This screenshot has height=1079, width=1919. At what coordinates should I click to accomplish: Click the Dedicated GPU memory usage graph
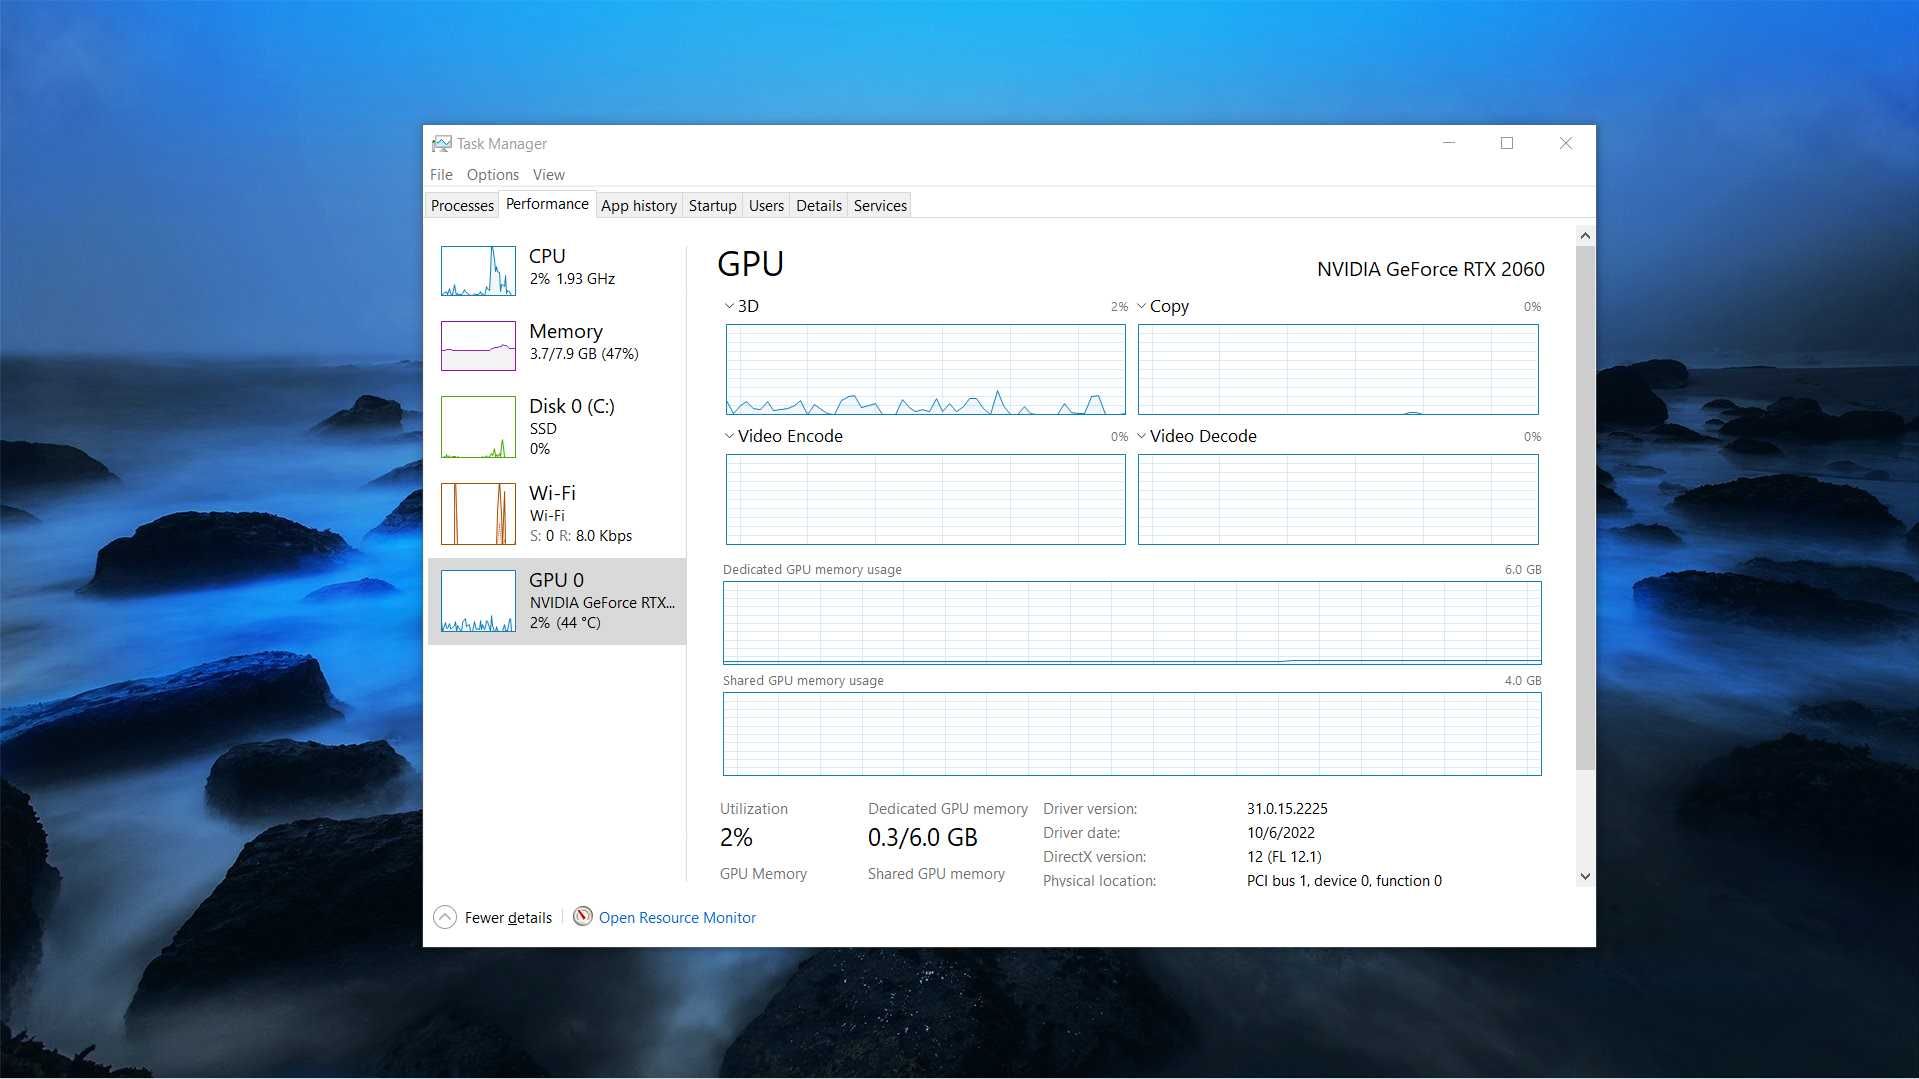(1132, 622)
